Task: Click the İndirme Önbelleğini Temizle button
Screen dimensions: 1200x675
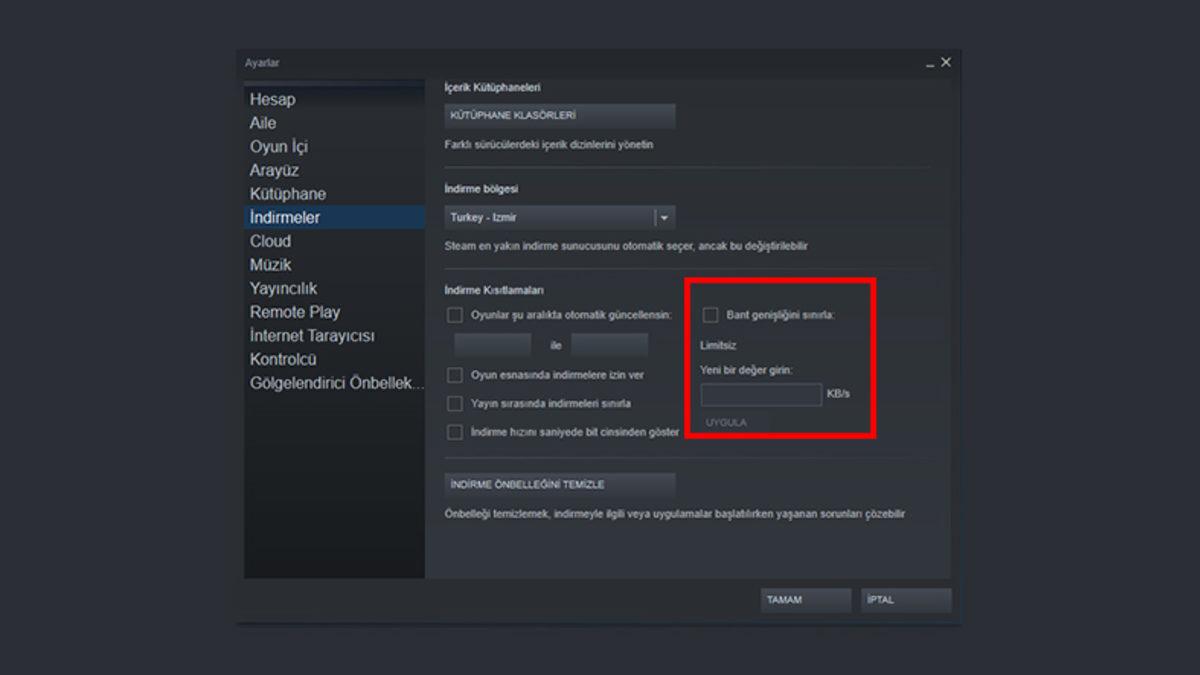Action: coord(560,485)
